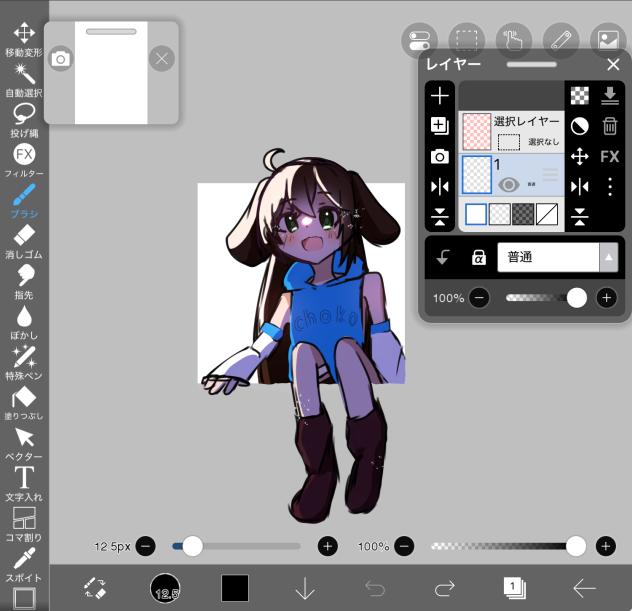This screenshot has width=632, height=611.
Task: Open the Filter tool (フィルター)
Action: point(24,160)
